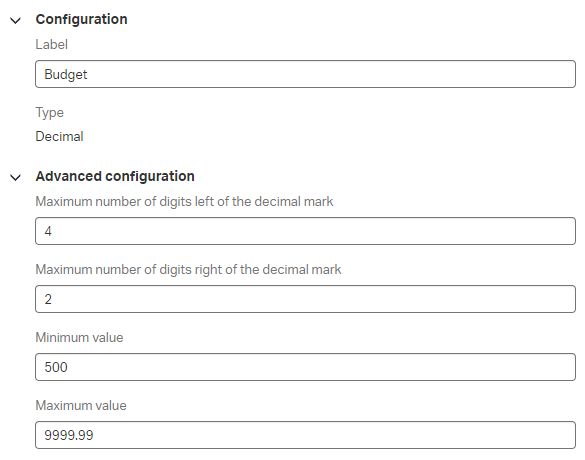Screen dimensions: 585x460
Task: Click 'Maximum number of digits left' caption
Action: coord(184,201)
